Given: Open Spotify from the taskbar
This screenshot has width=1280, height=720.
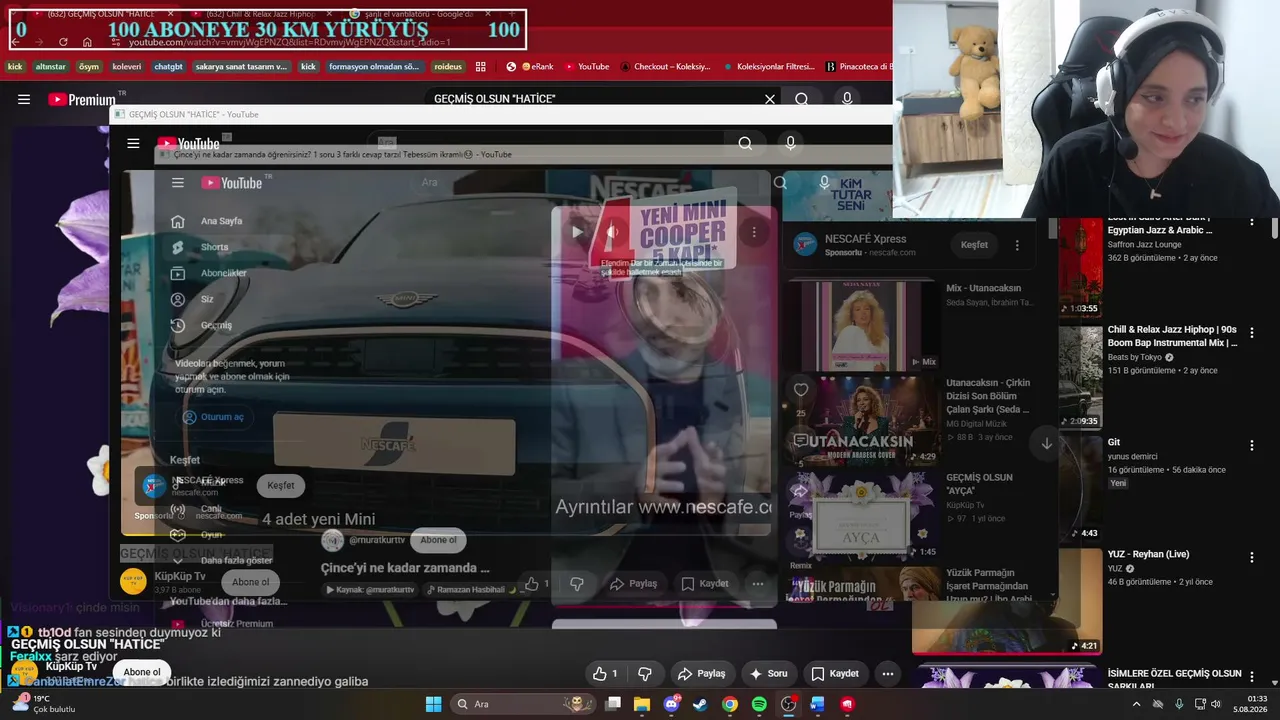Looking at the screenshot, I should coord(759,704).
